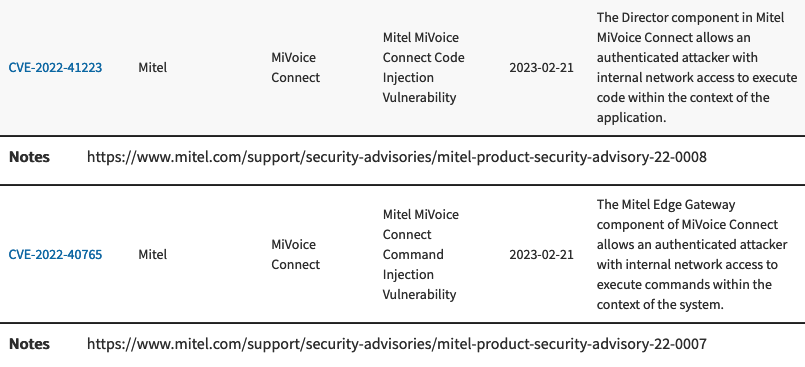This screenshot has height=367, width=805.
Task: Click Mitel vendor in first row
Action: pyautogui.click(x=152, y=67)
